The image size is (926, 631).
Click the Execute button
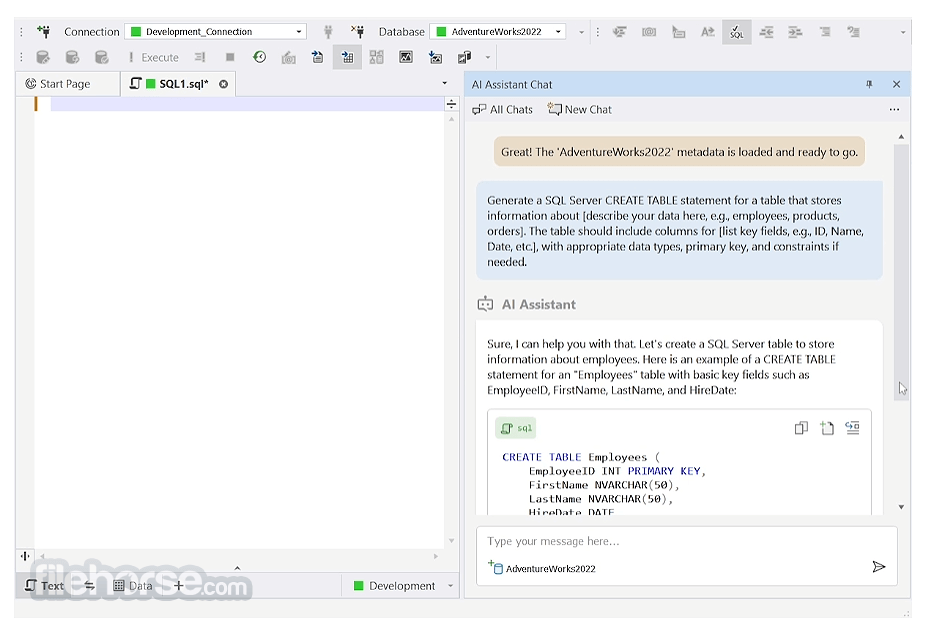[x=154, y=57]
